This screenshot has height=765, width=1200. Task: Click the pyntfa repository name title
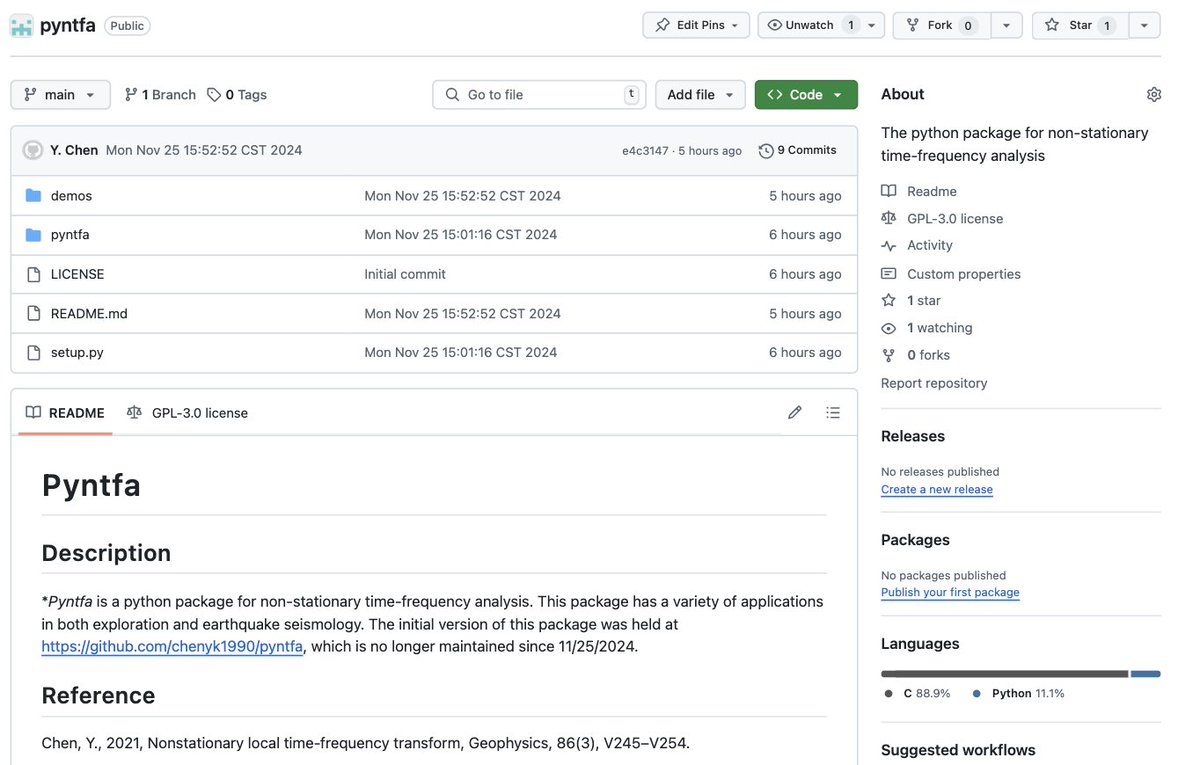point(68,26)
